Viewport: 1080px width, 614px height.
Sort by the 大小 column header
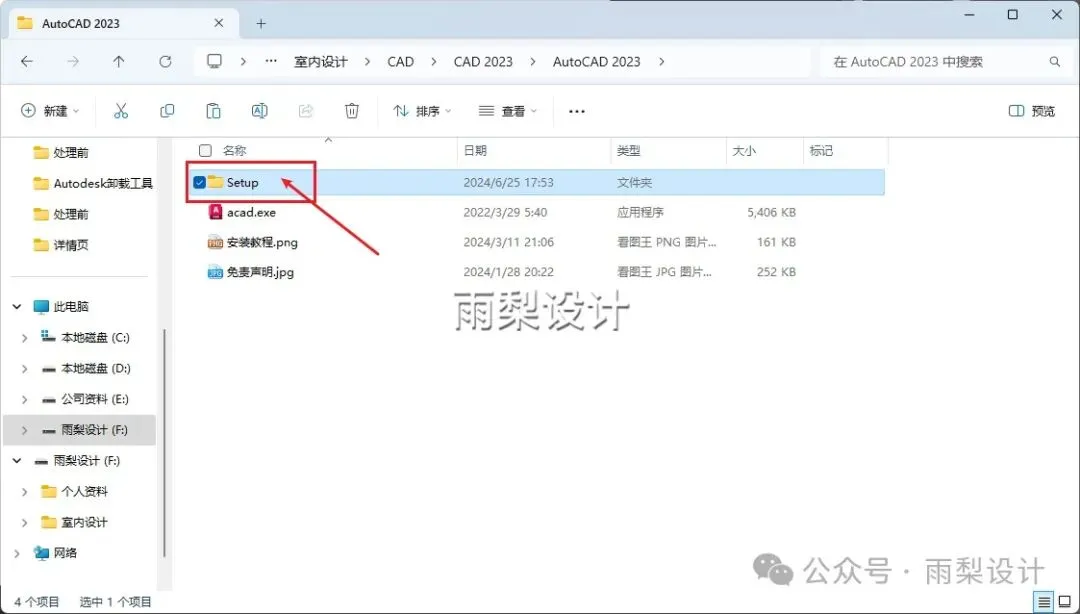(x=744, y=150)
